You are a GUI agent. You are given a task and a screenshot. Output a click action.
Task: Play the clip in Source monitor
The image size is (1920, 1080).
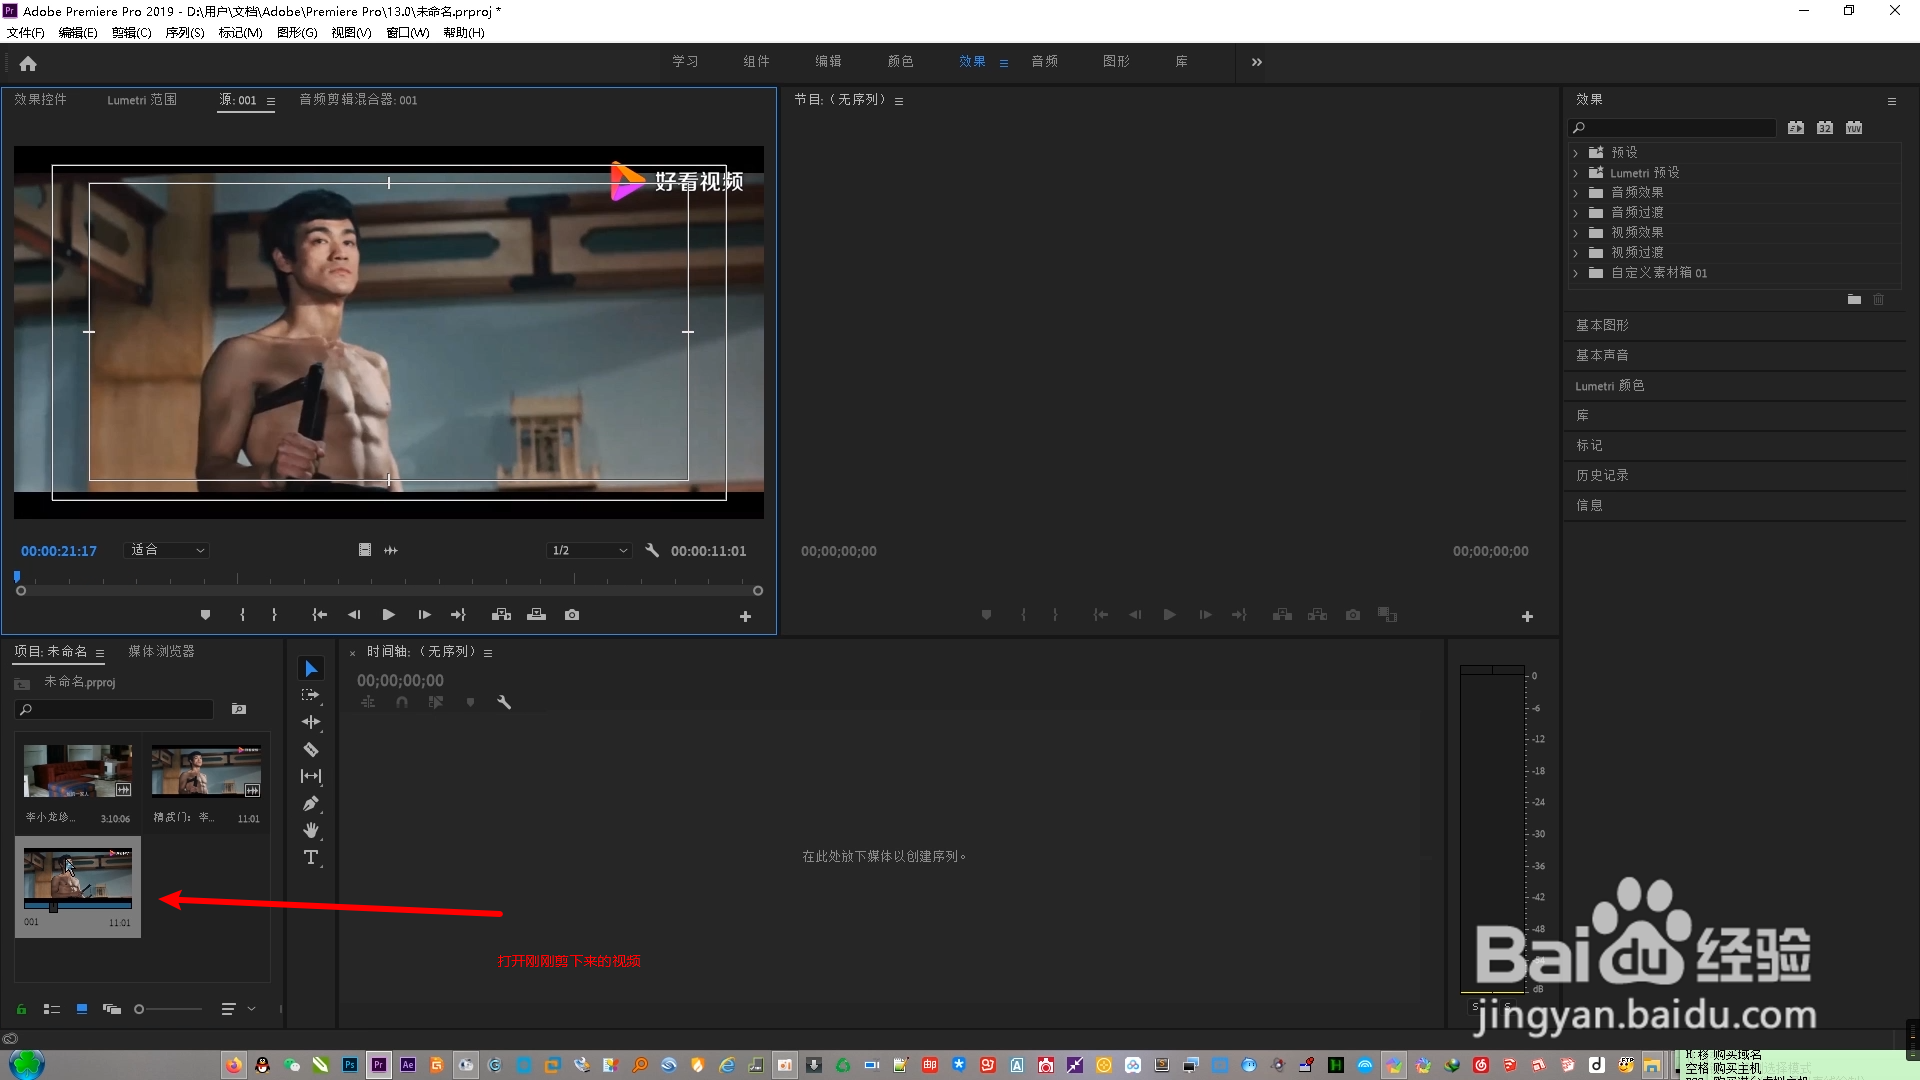389,615
